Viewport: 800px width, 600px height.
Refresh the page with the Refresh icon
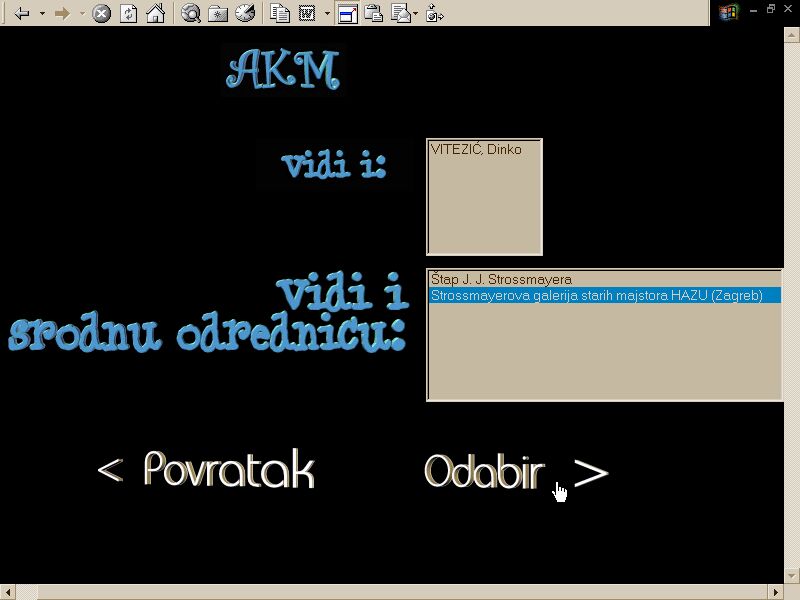[128, 13]
